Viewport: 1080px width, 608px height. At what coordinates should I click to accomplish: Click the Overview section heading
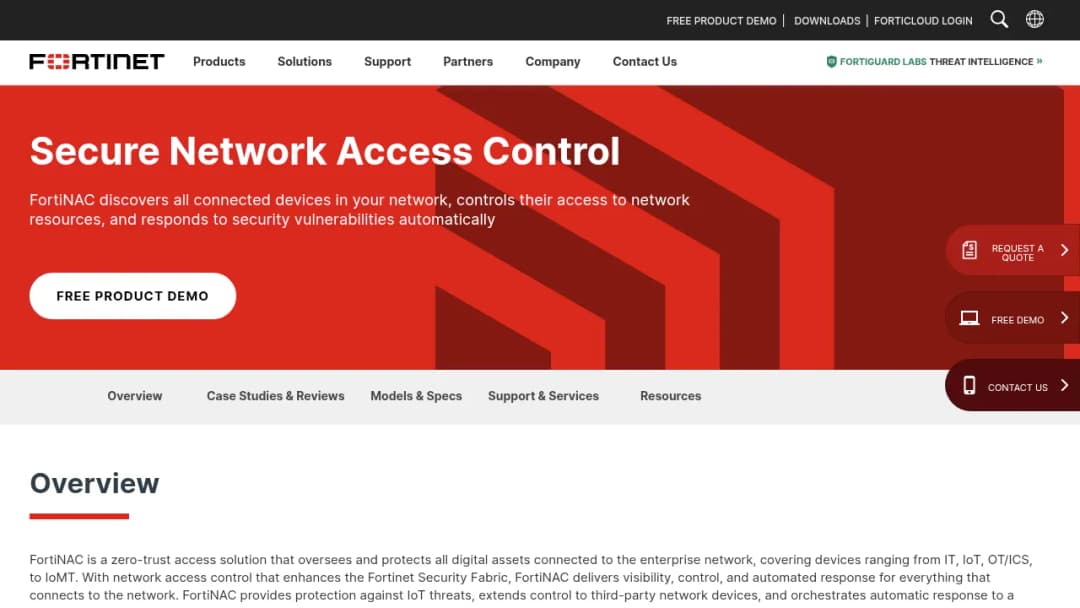tap(94, 483)
